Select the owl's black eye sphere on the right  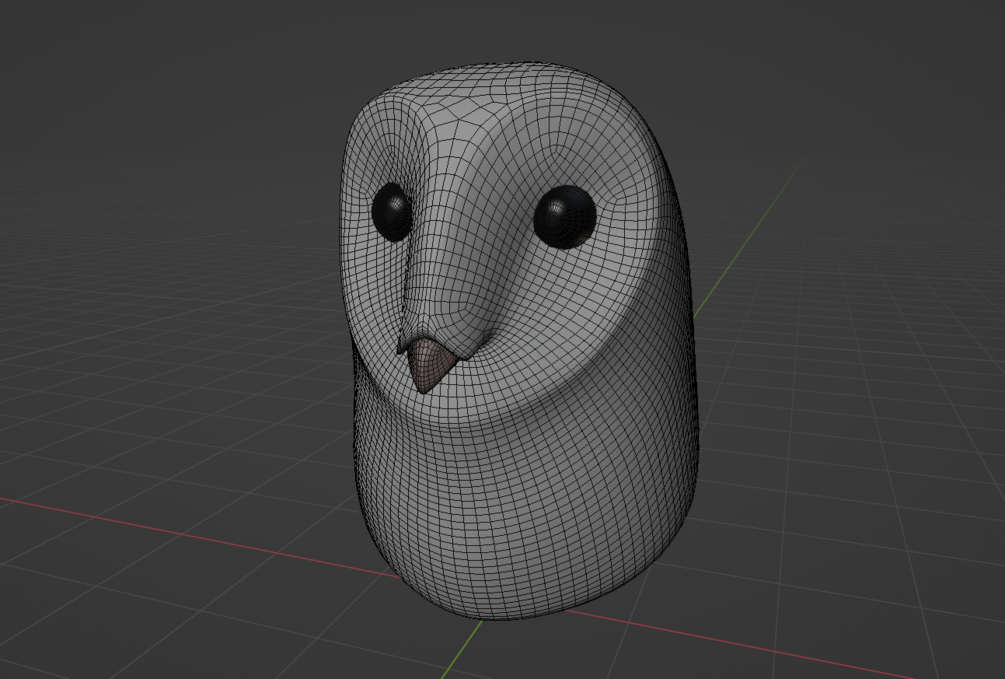[565, 217]
